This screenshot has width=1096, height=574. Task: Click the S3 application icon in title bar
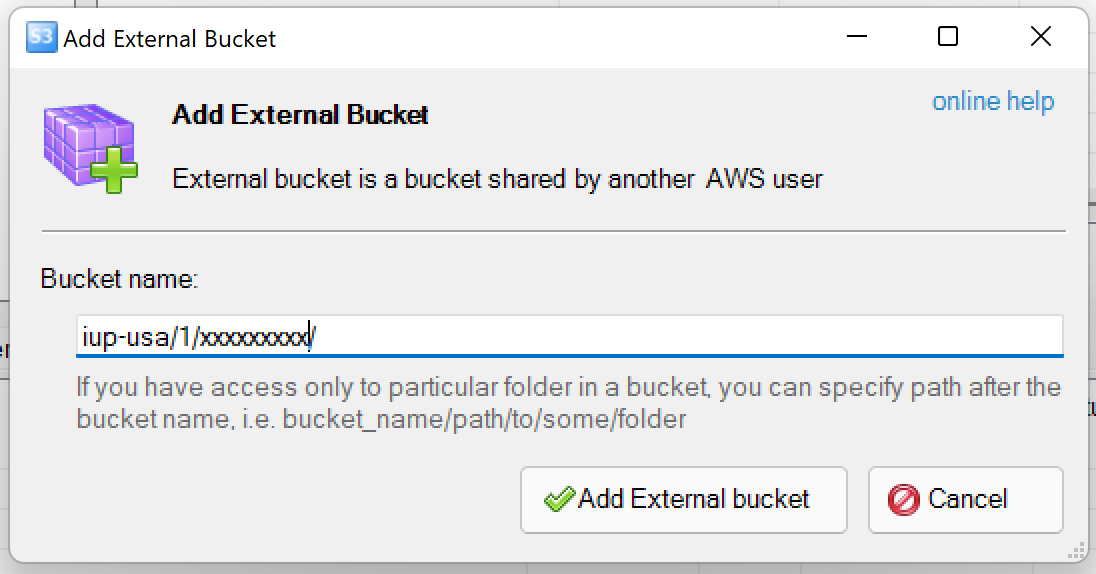tap(41, 38)
